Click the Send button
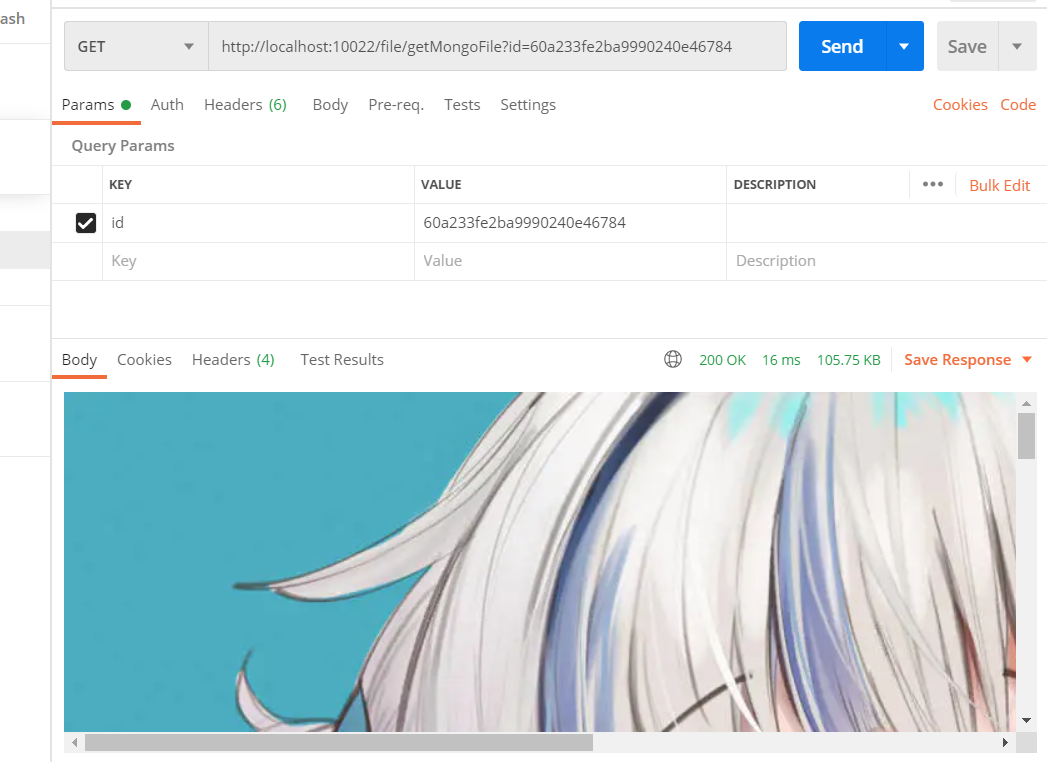1047x762 pixels. [842, 46]
